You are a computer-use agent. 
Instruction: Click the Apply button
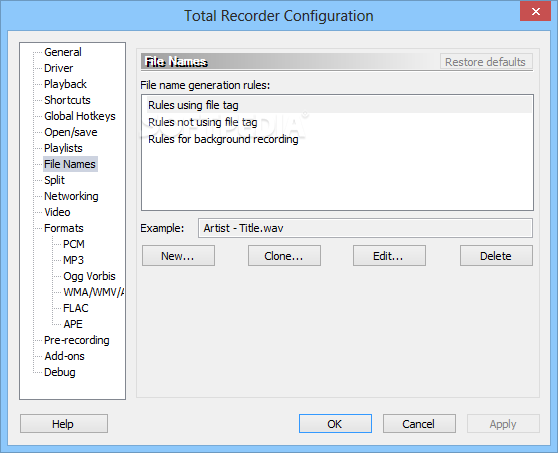pos(503,423)
